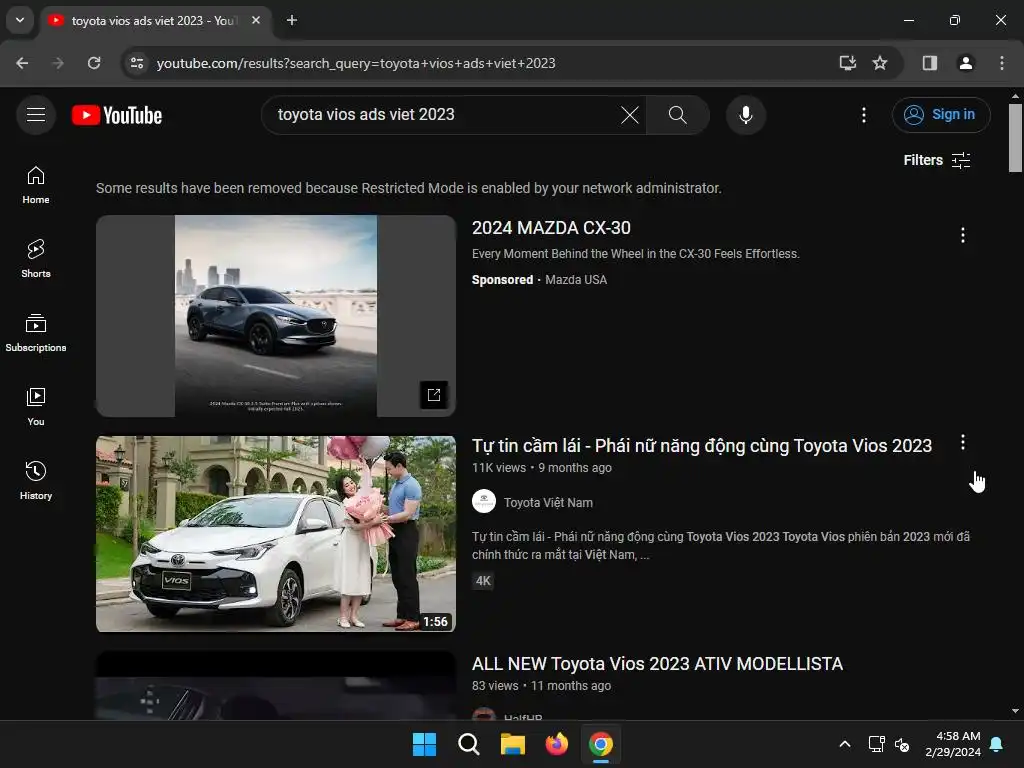Click the 83 views • 11 months ago text
The width and height of the screenshot is (1024, 768).
[x=541, y=686]
